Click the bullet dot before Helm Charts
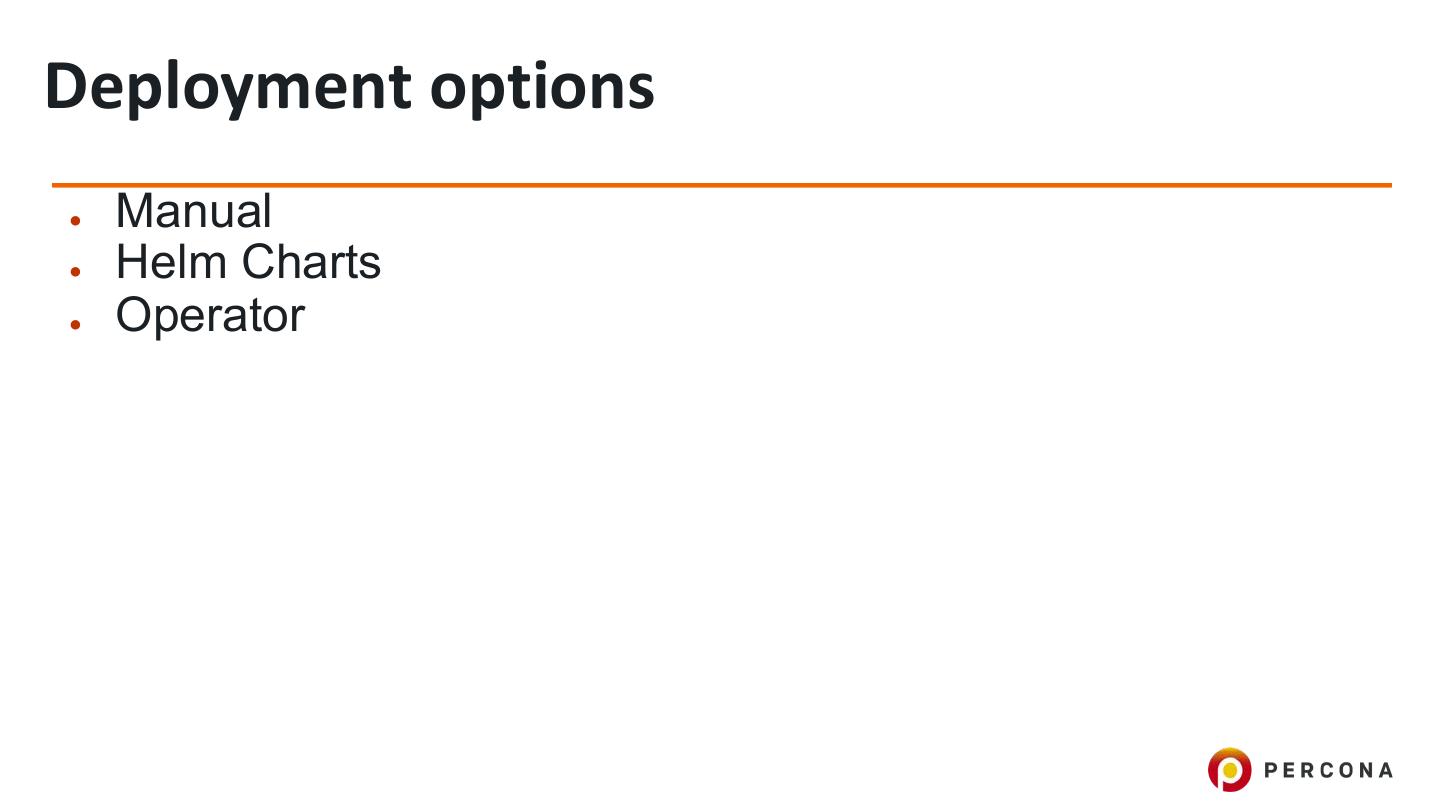The width and height of the screenshot is (1440, 810). coord(75,271)
